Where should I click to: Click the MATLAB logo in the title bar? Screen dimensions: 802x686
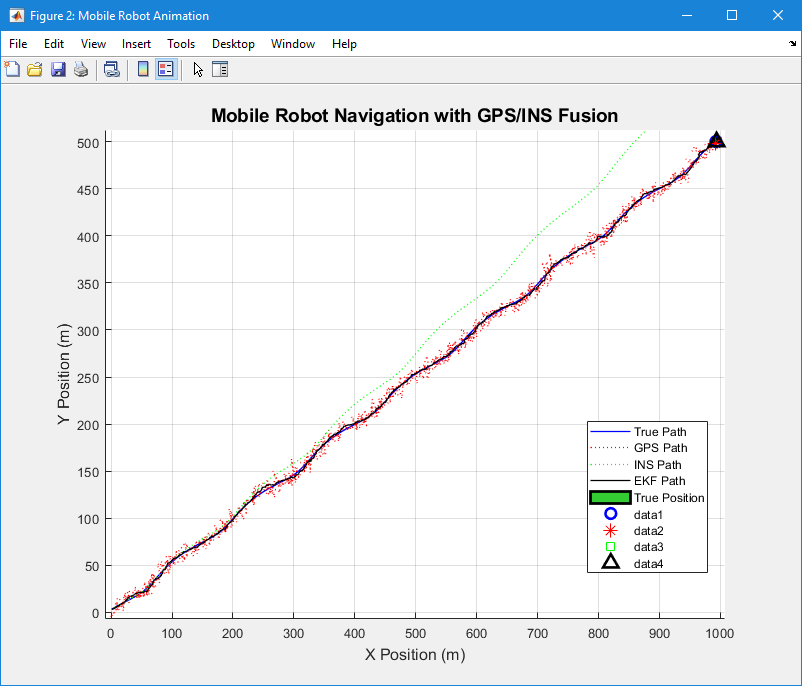pos(16,16)
